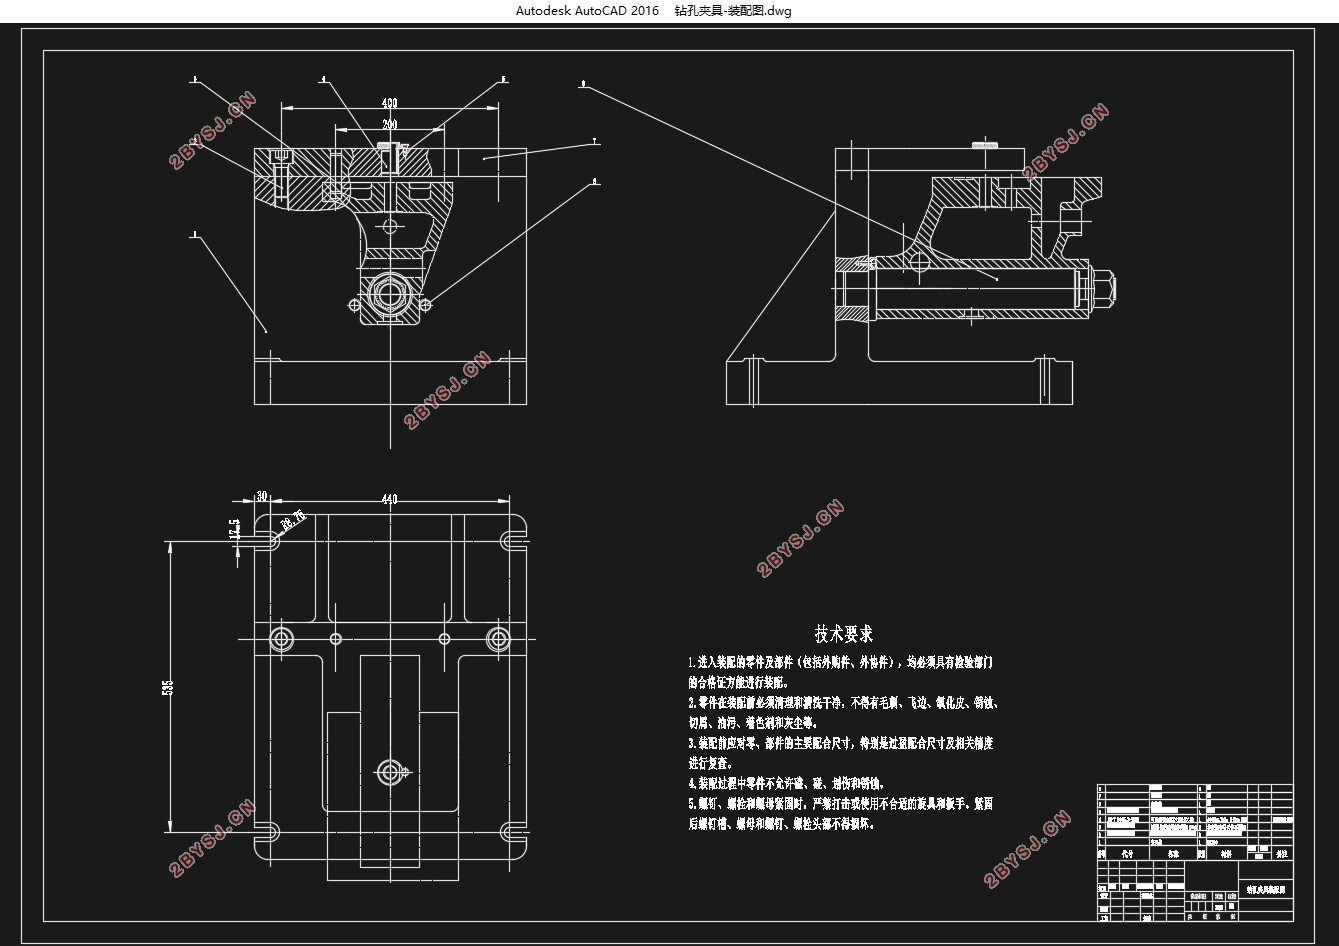This screenshot has width=1339, height=946.
Task: Select the 260 dimension text
Action: point(389,125)
